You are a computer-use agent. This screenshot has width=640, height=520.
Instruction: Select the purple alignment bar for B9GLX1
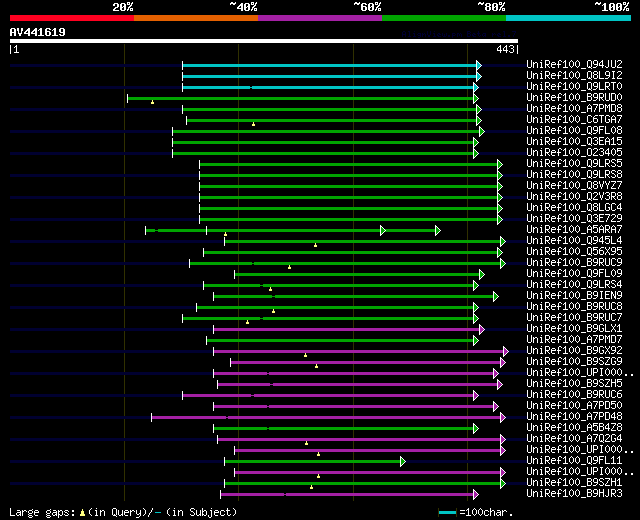click(347, 330)
